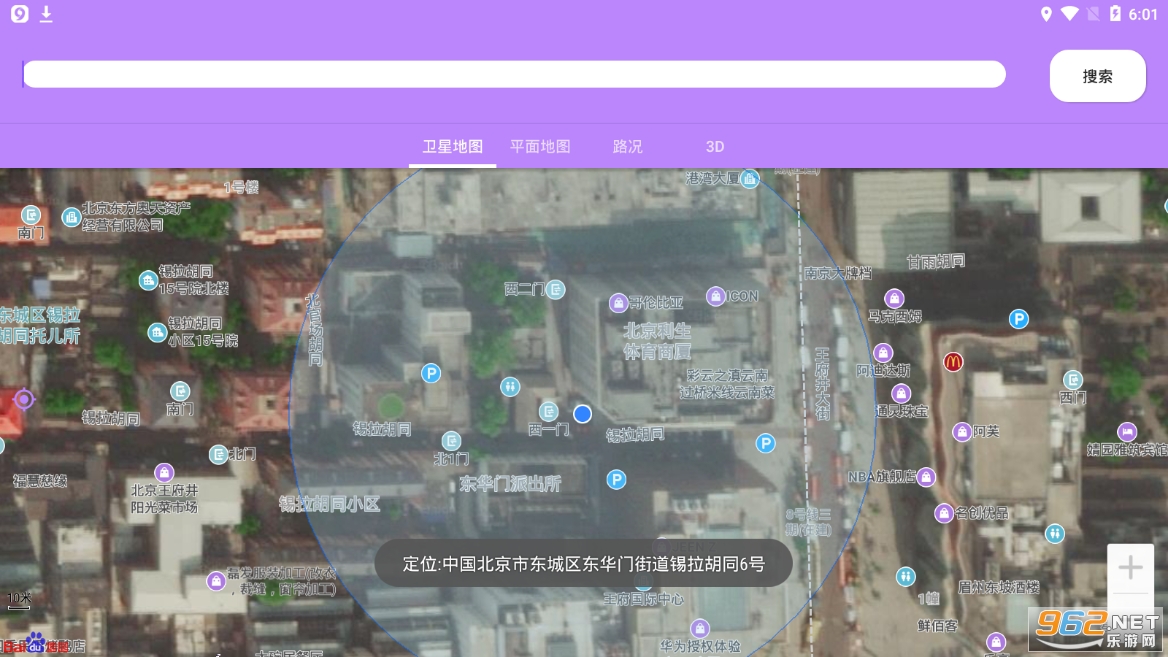
Task: Tap the 北1门 gate marker icon
Action: point(452,441)
